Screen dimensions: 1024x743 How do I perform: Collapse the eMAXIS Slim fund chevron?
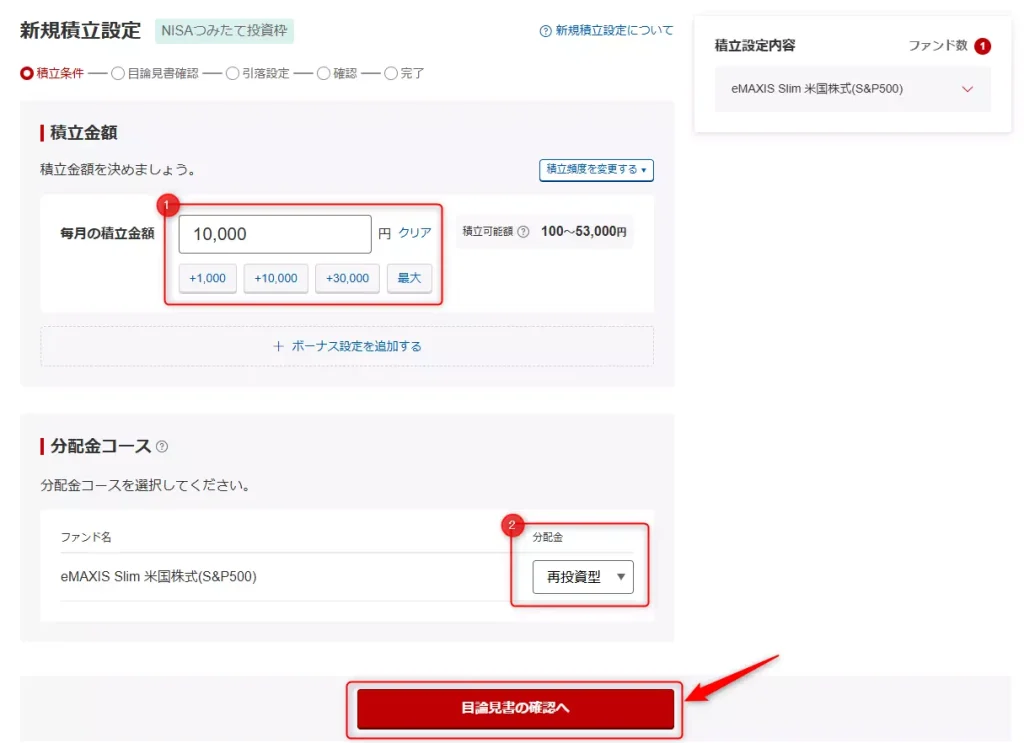[x=968, y=89]
